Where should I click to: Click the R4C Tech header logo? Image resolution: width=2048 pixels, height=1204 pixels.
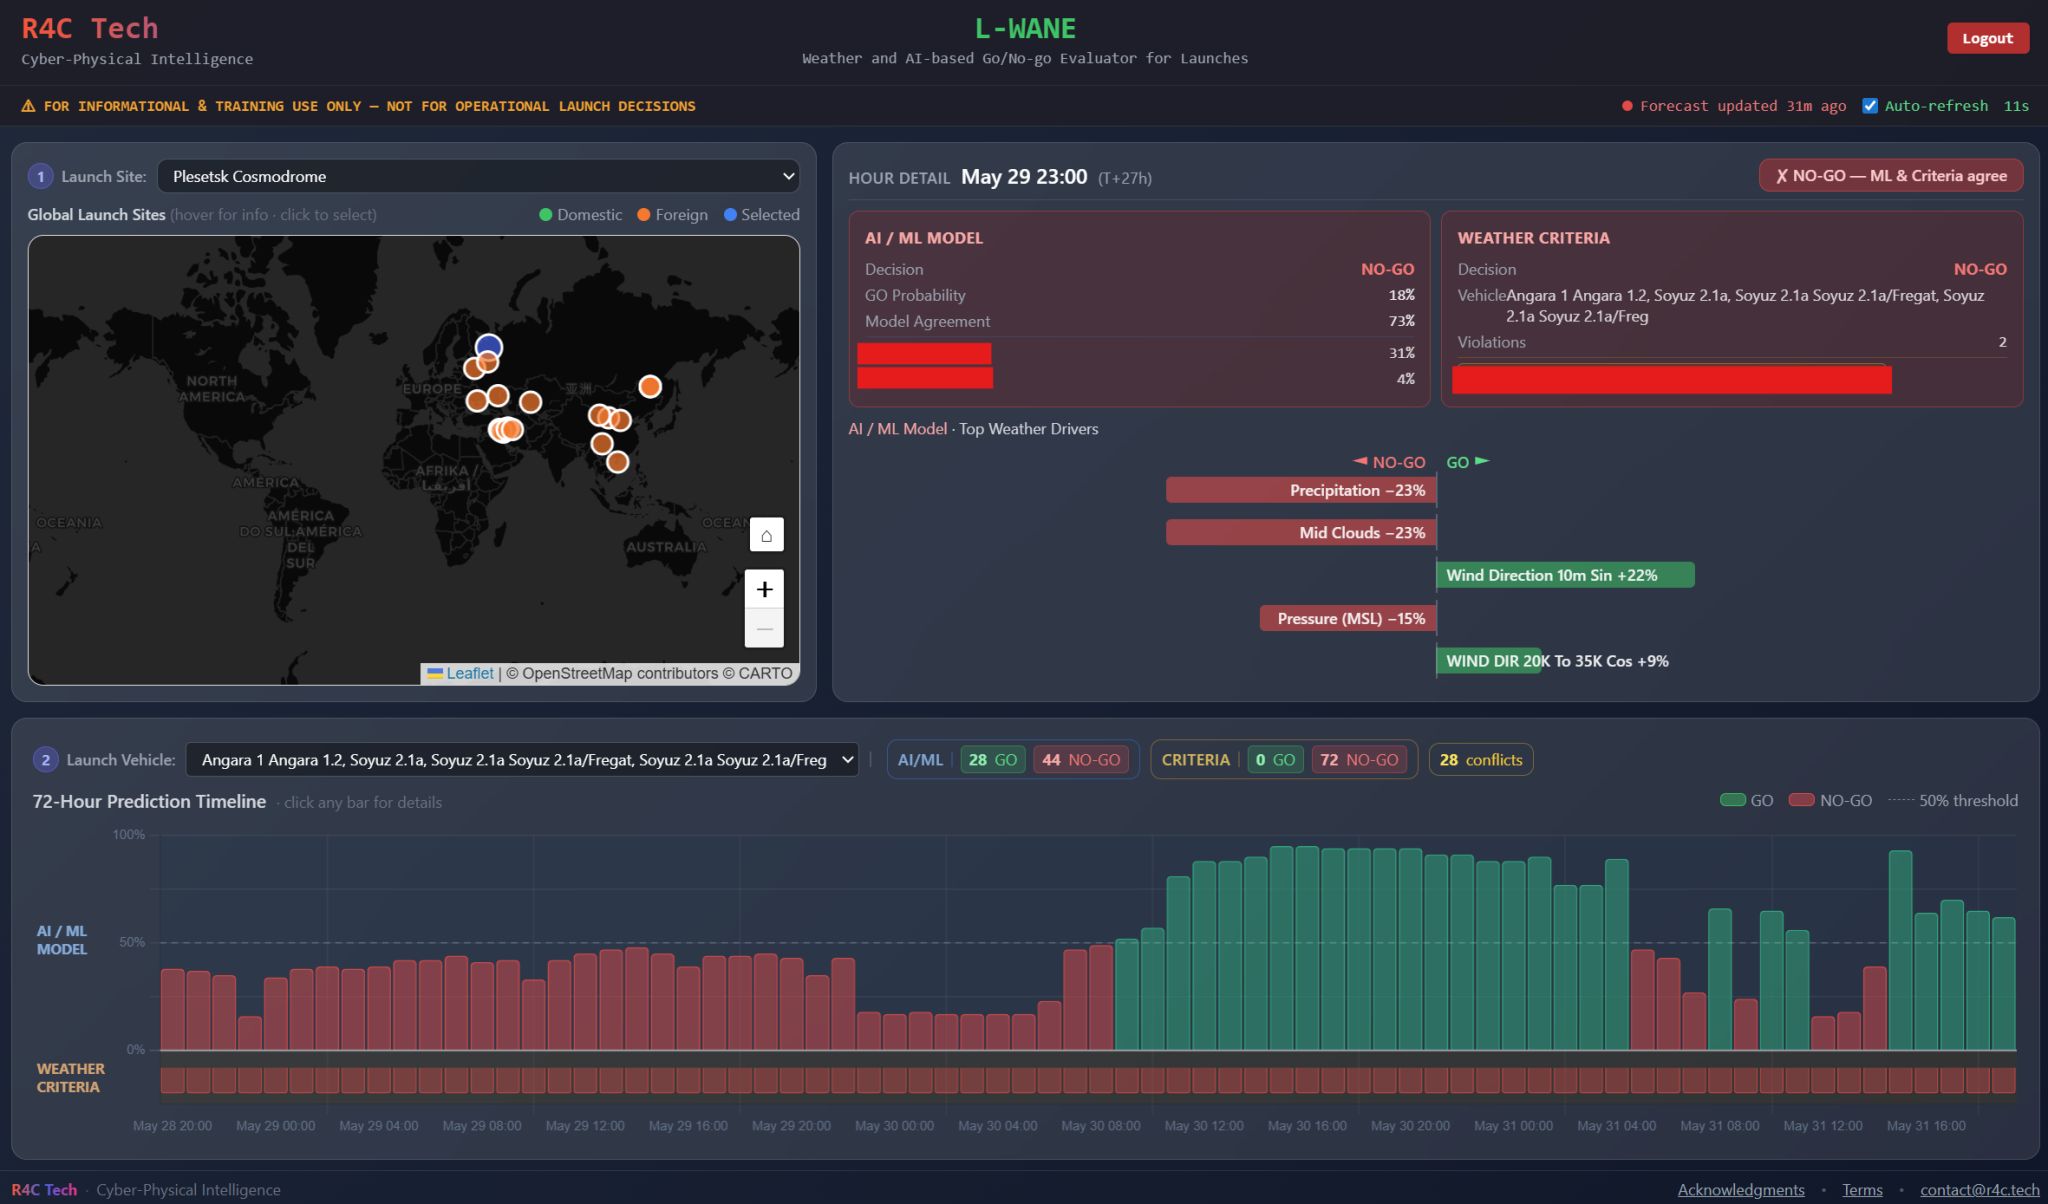point(90,28)
